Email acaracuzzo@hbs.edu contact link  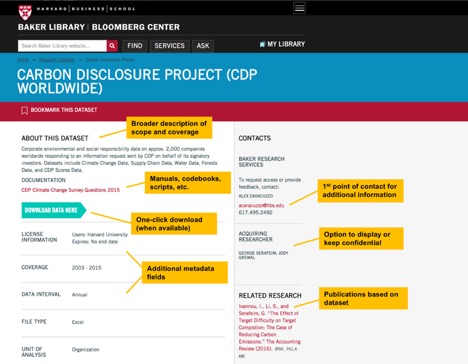[261, 205]
